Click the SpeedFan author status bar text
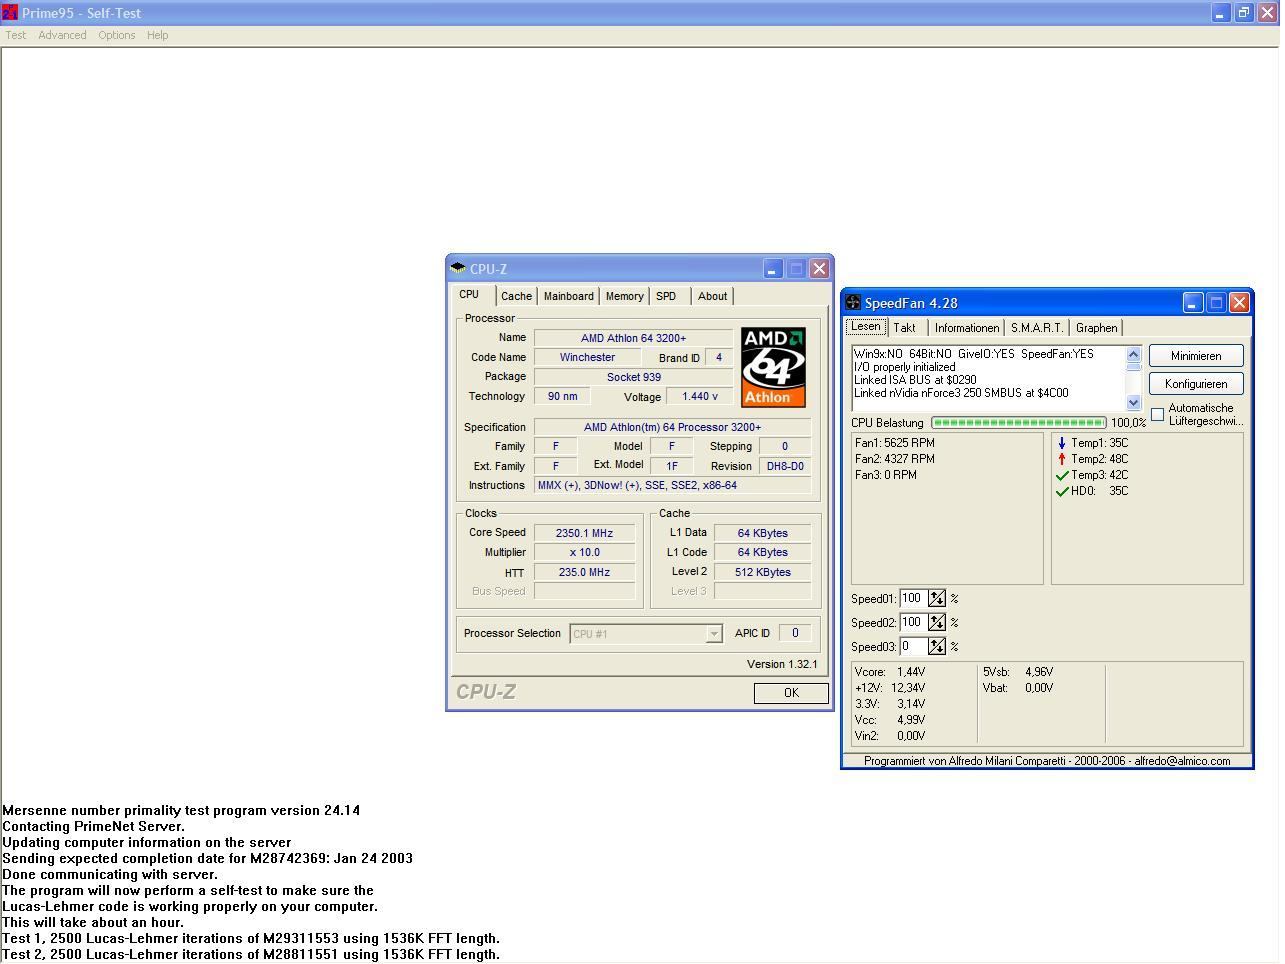Screen dimensions: 1285x964 pos(1047,761)
